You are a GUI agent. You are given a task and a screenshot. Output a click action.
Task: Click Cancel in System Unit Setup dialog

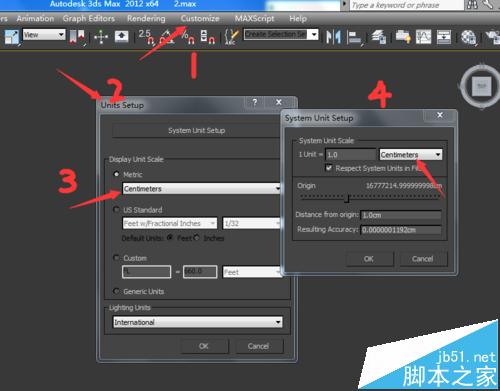click(x=423, y=259)
